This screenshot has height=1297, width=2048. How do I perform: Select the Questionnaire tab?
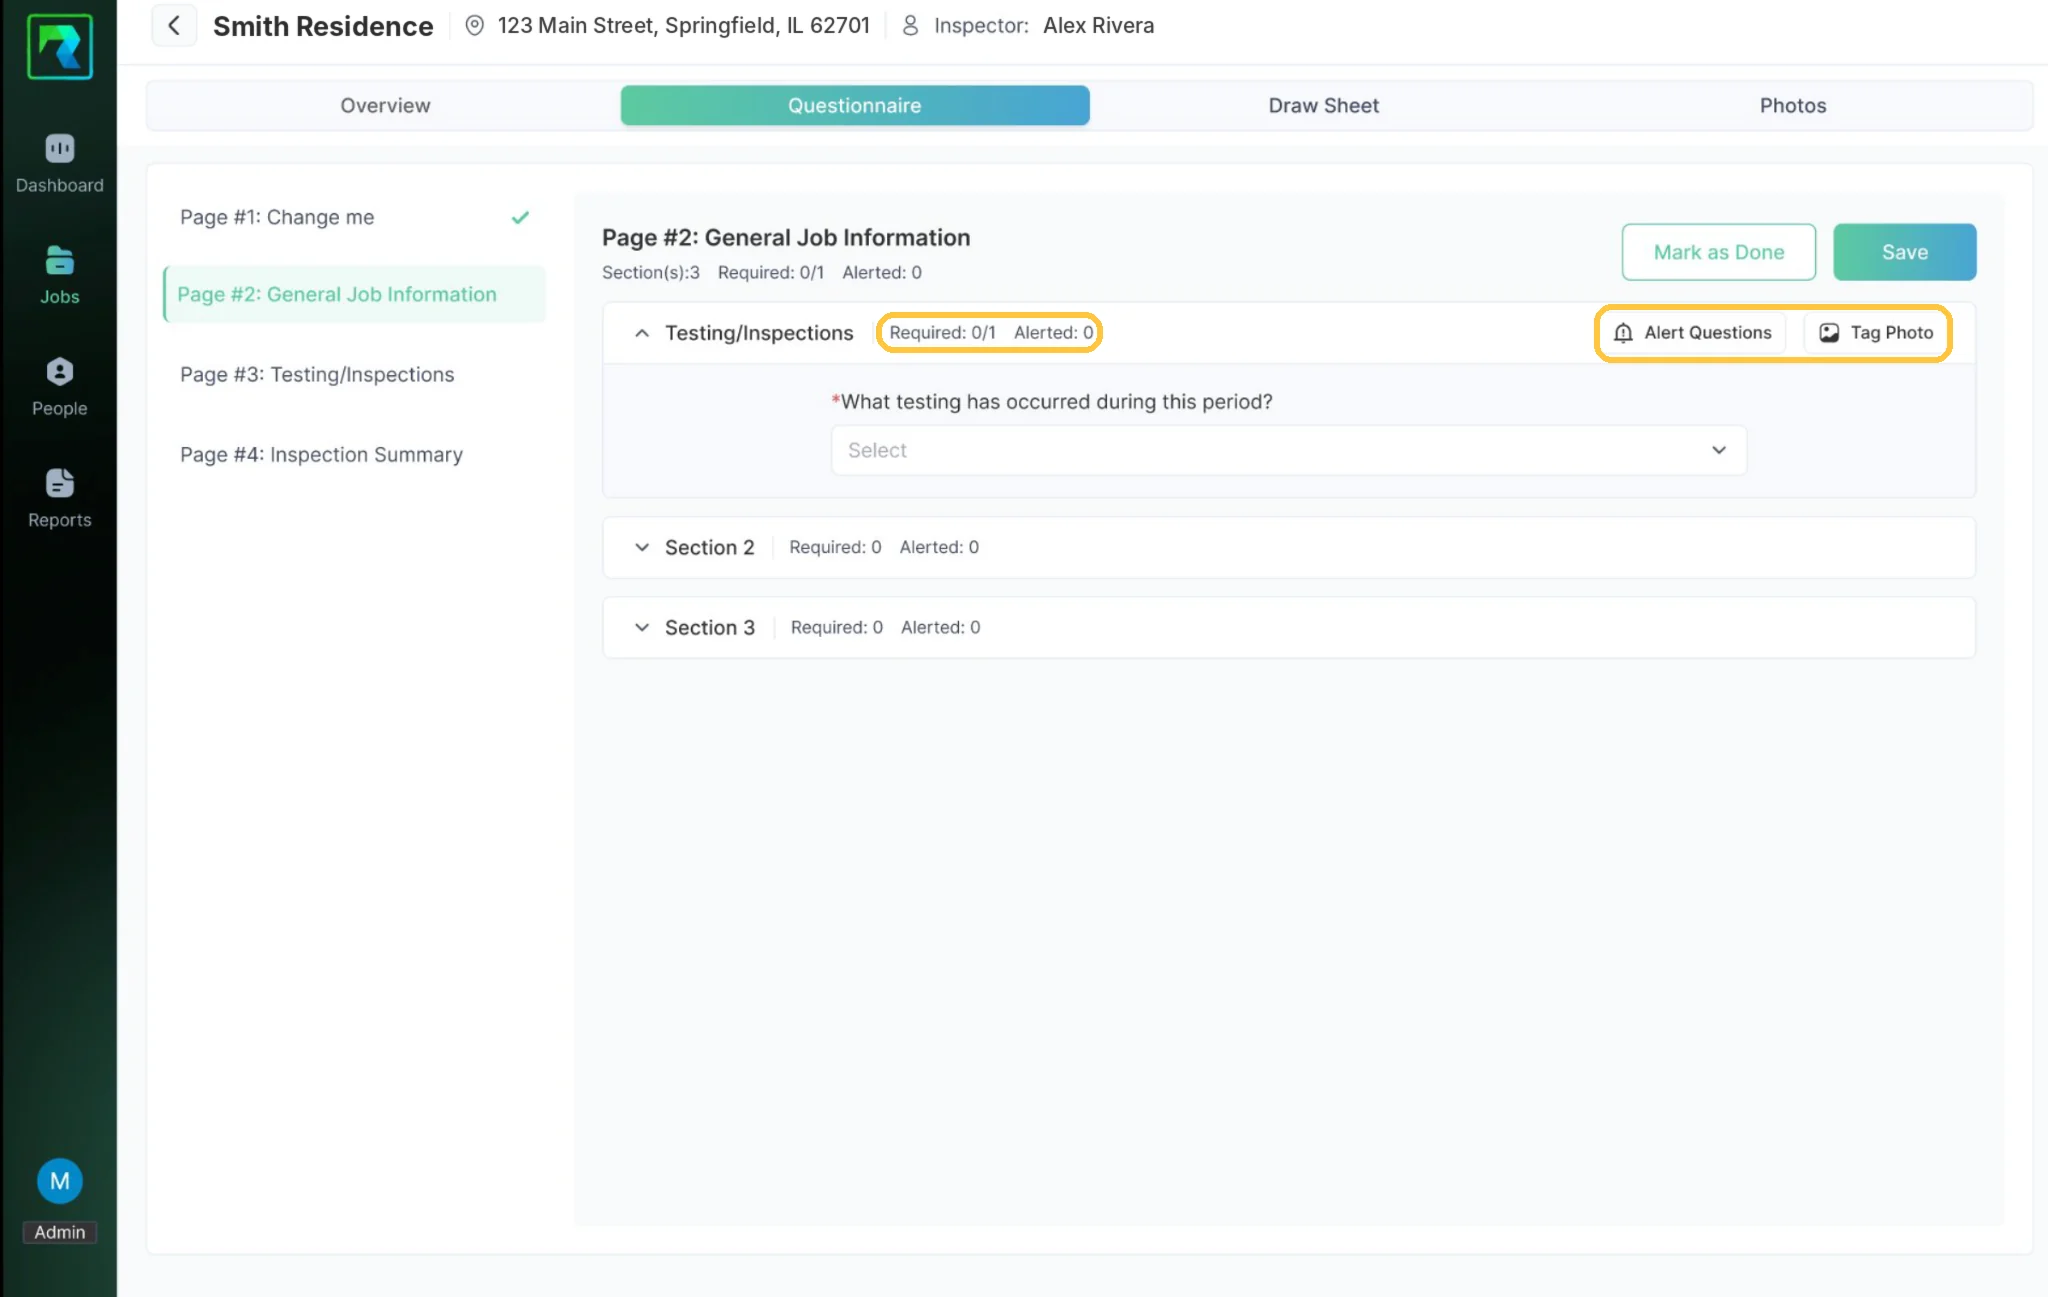point(855,105)
